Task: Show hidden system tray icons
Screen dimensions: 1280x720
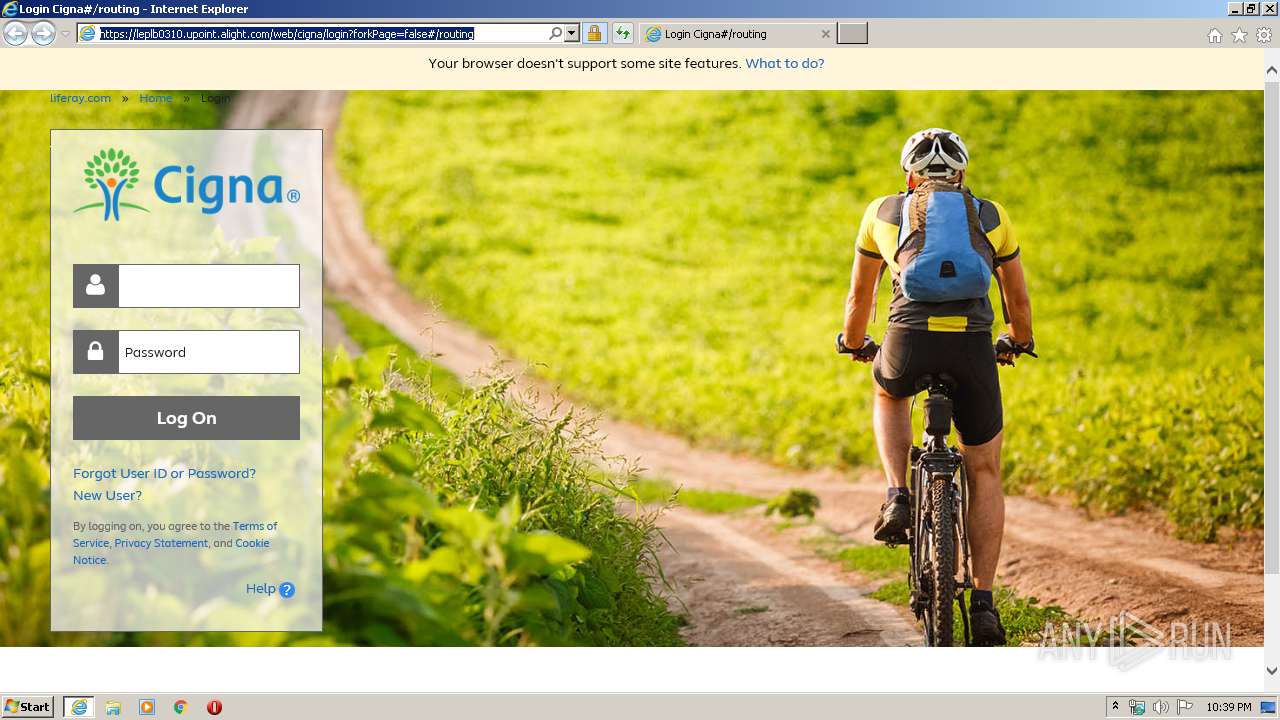Action: (1116, 707)
